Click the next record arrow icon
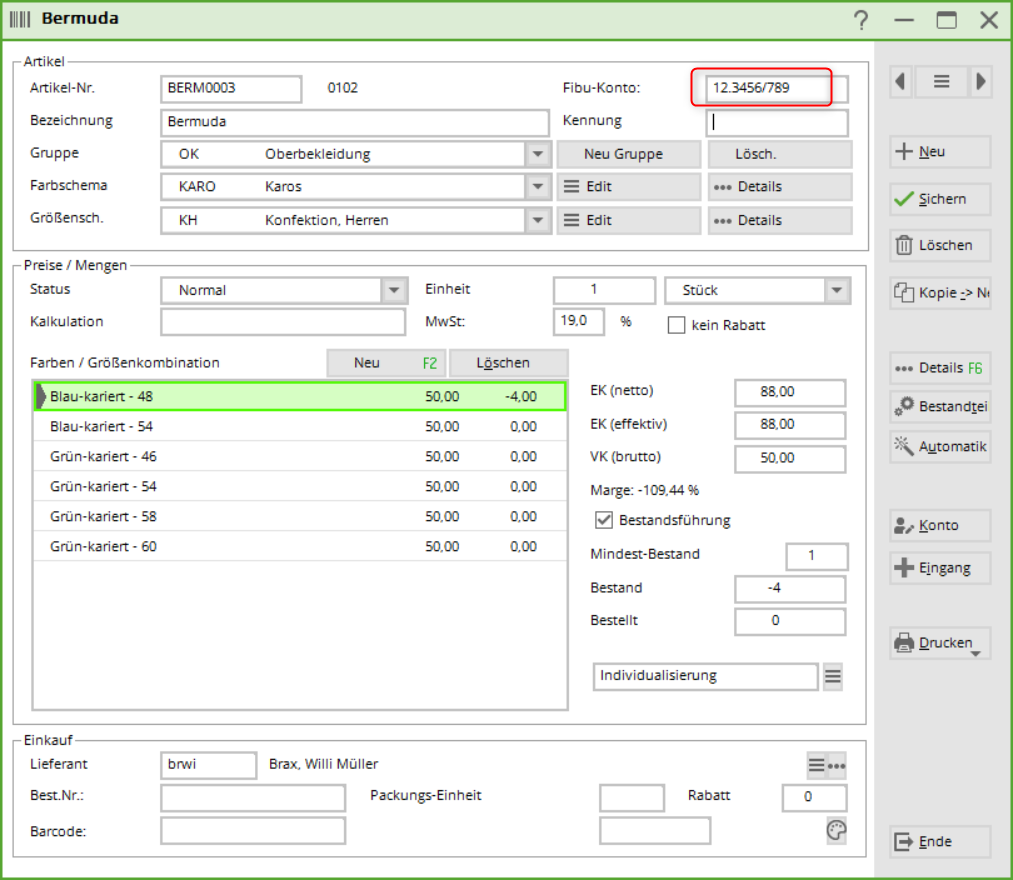 point(980,82)
